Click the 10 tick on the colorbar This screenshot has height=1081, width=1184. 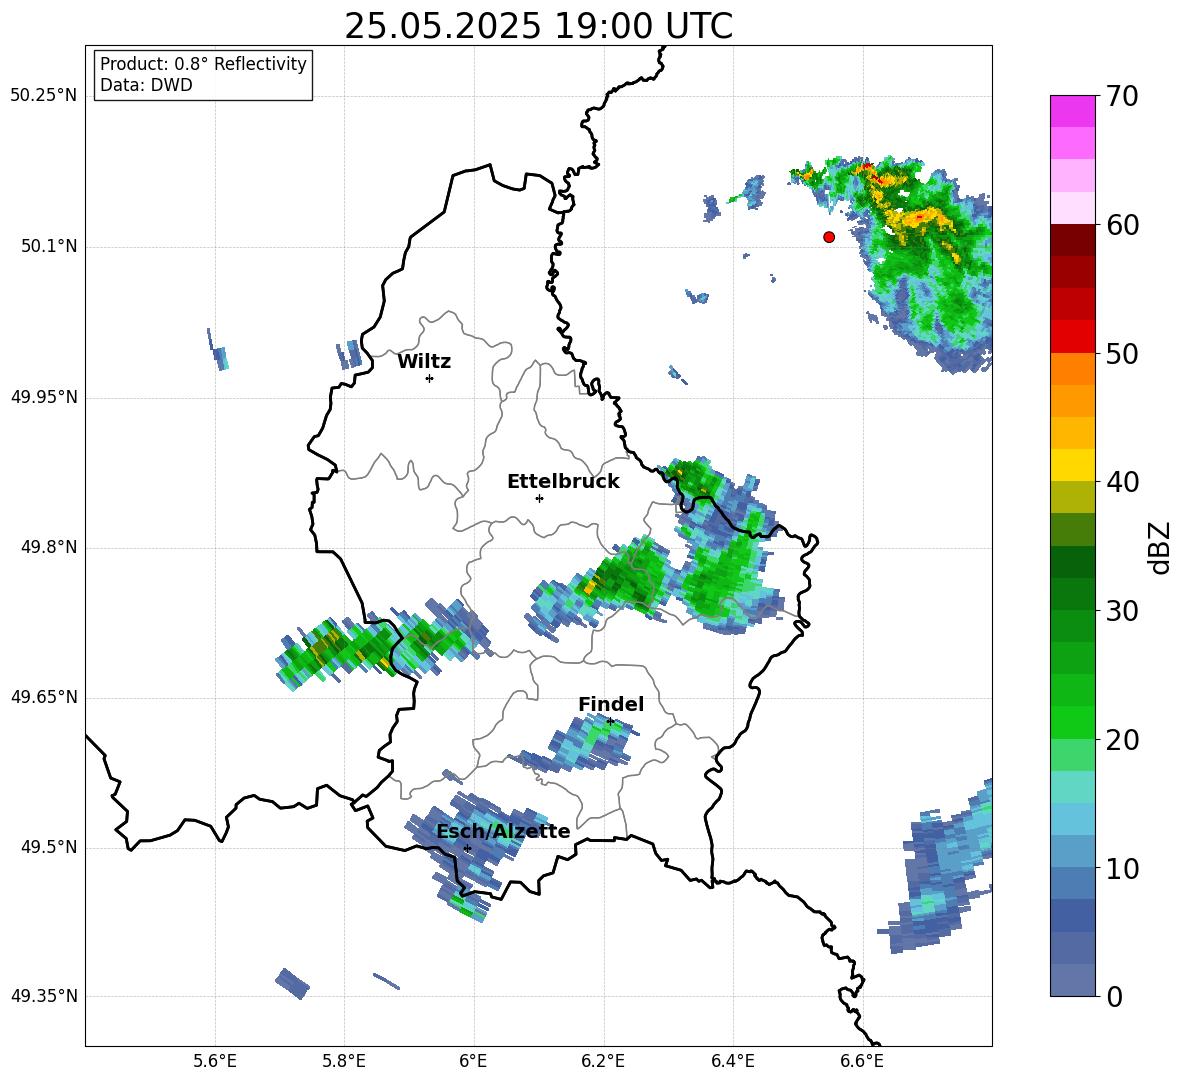click(1122, 868)
